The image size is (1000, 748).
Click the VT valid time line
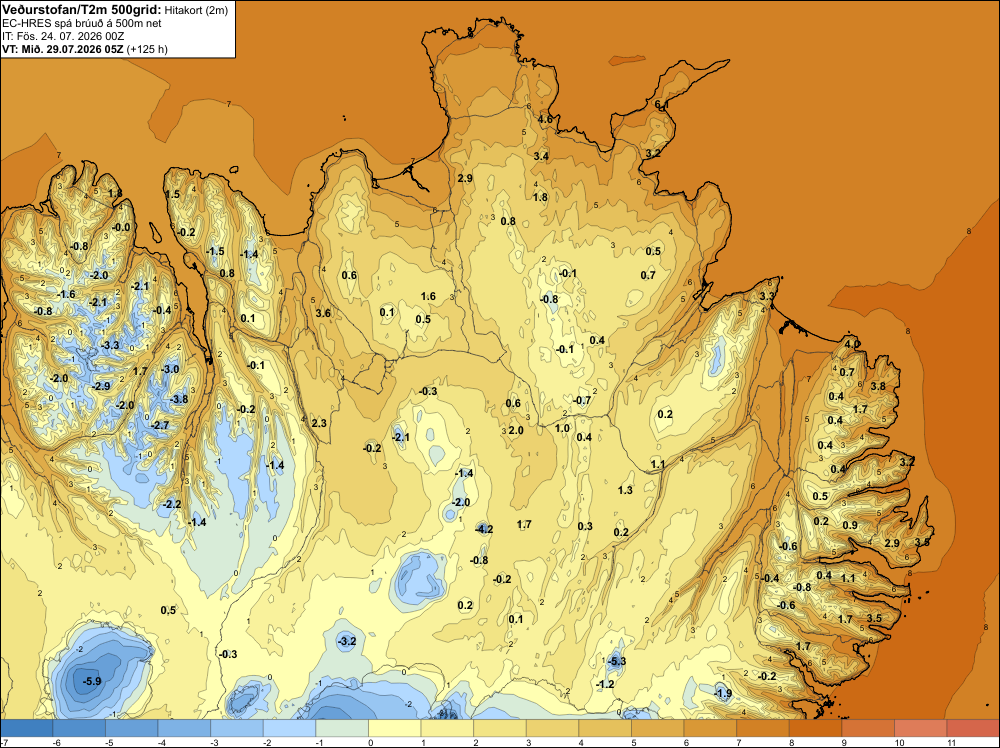click(85, 49)
